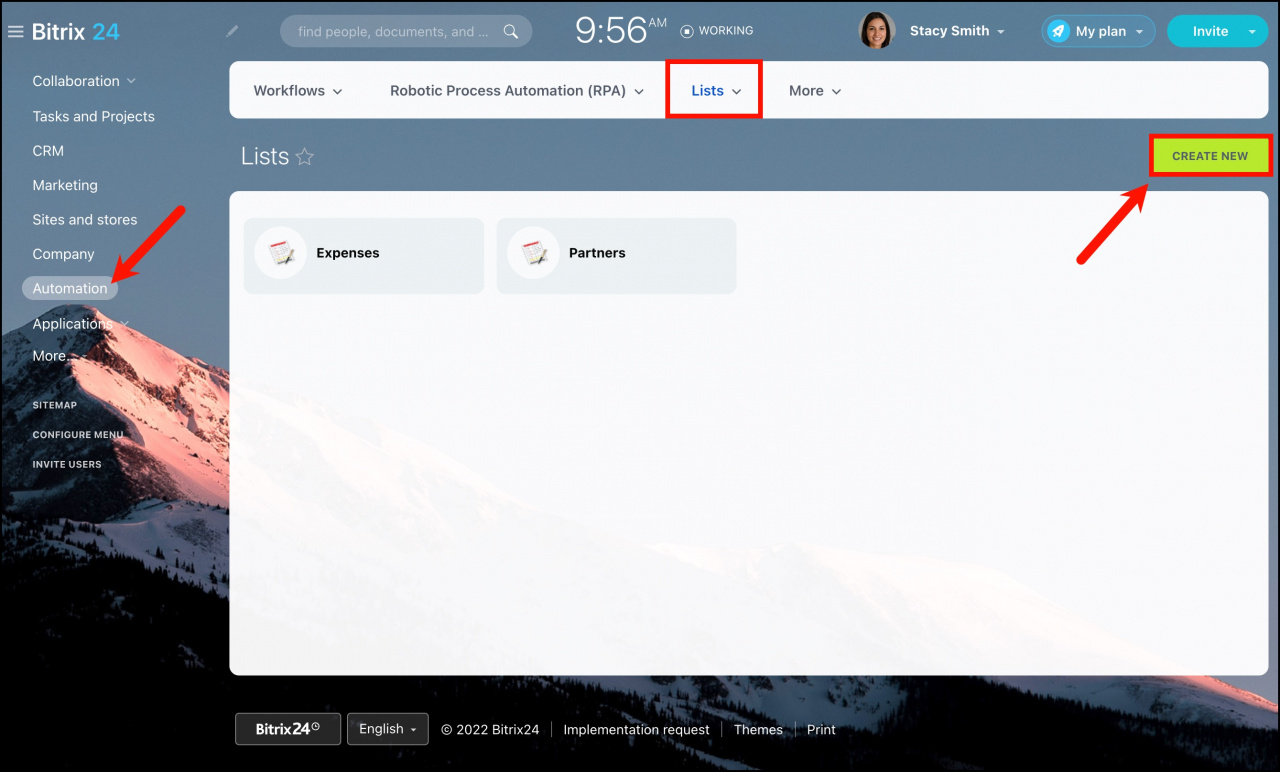The image size is (1280, 772).
Task: Add Lists page to favorites with star
Action: click(305, 156)
